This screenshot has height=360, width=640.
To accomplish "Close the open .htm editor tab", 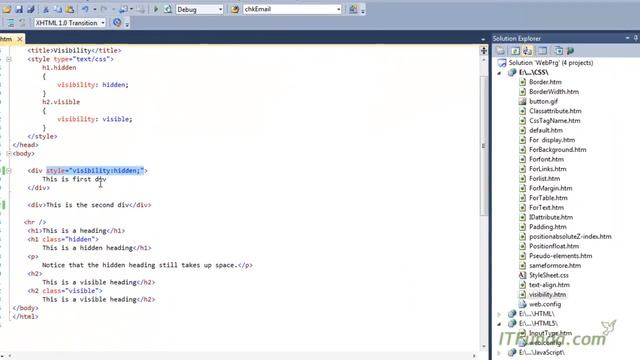I will click(20, 39).
